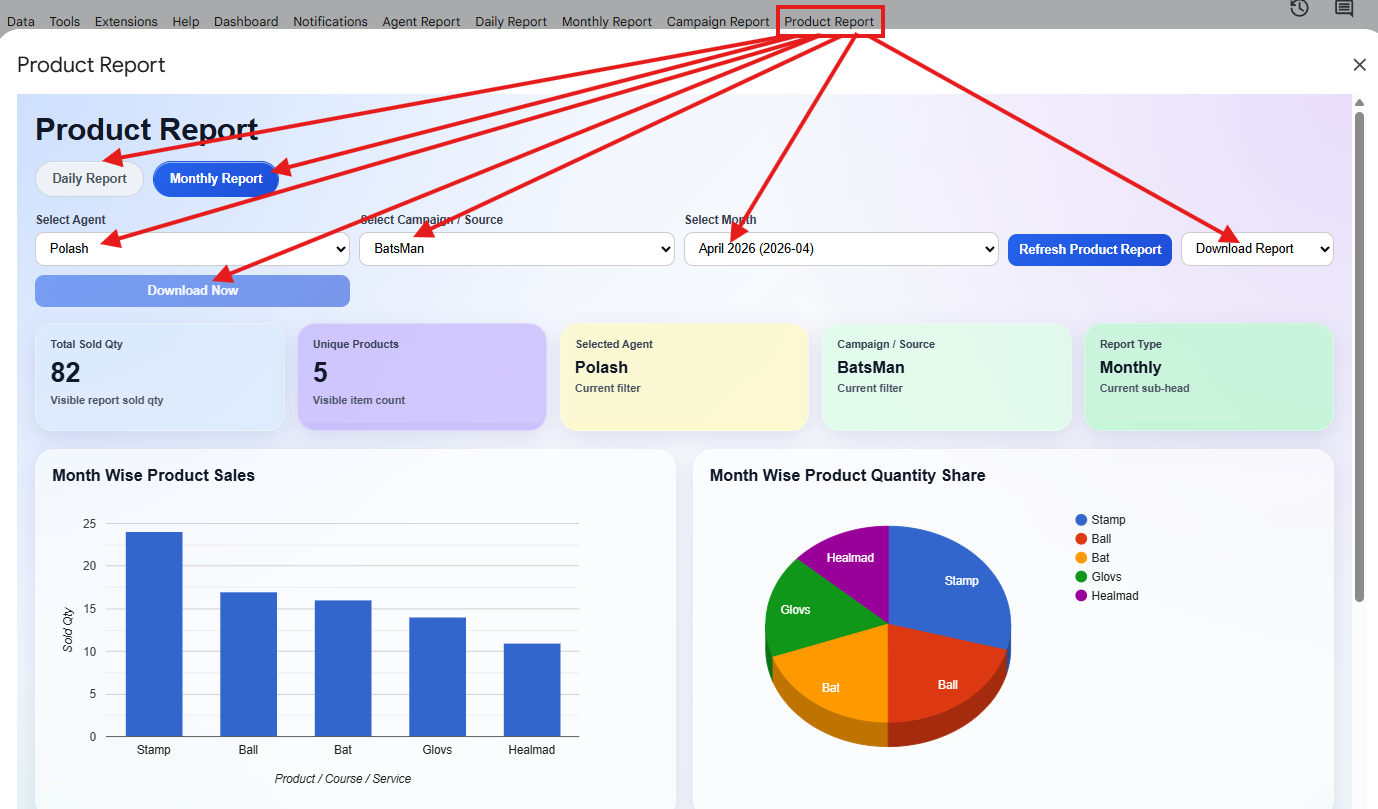Click Refresh Product Report button
This screenshot has width=1378, height=809.
coord(1090,249)
